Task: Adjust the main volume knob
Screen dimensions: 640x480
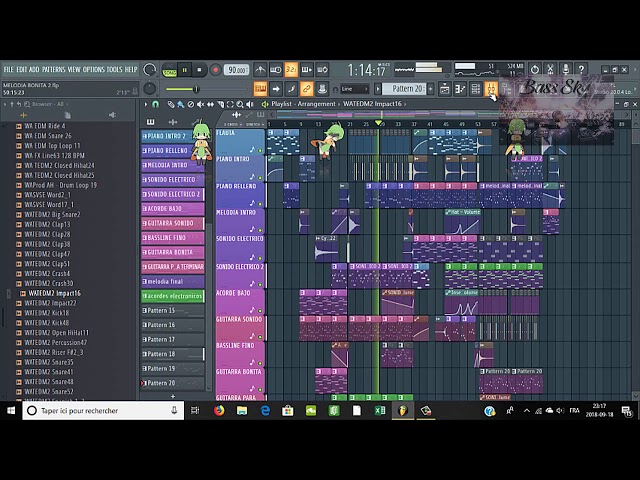Action: pyautogui.click(x=150, y=70)
